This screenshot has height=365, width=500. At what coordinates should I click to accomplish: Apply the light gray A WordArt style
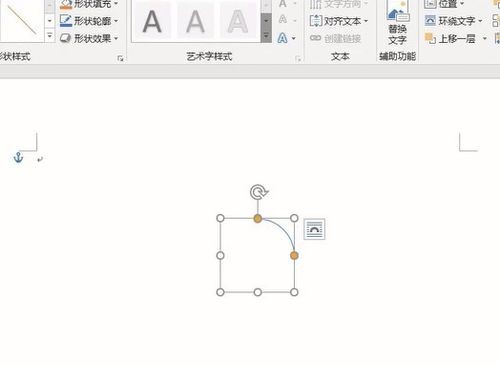point(195,21)
